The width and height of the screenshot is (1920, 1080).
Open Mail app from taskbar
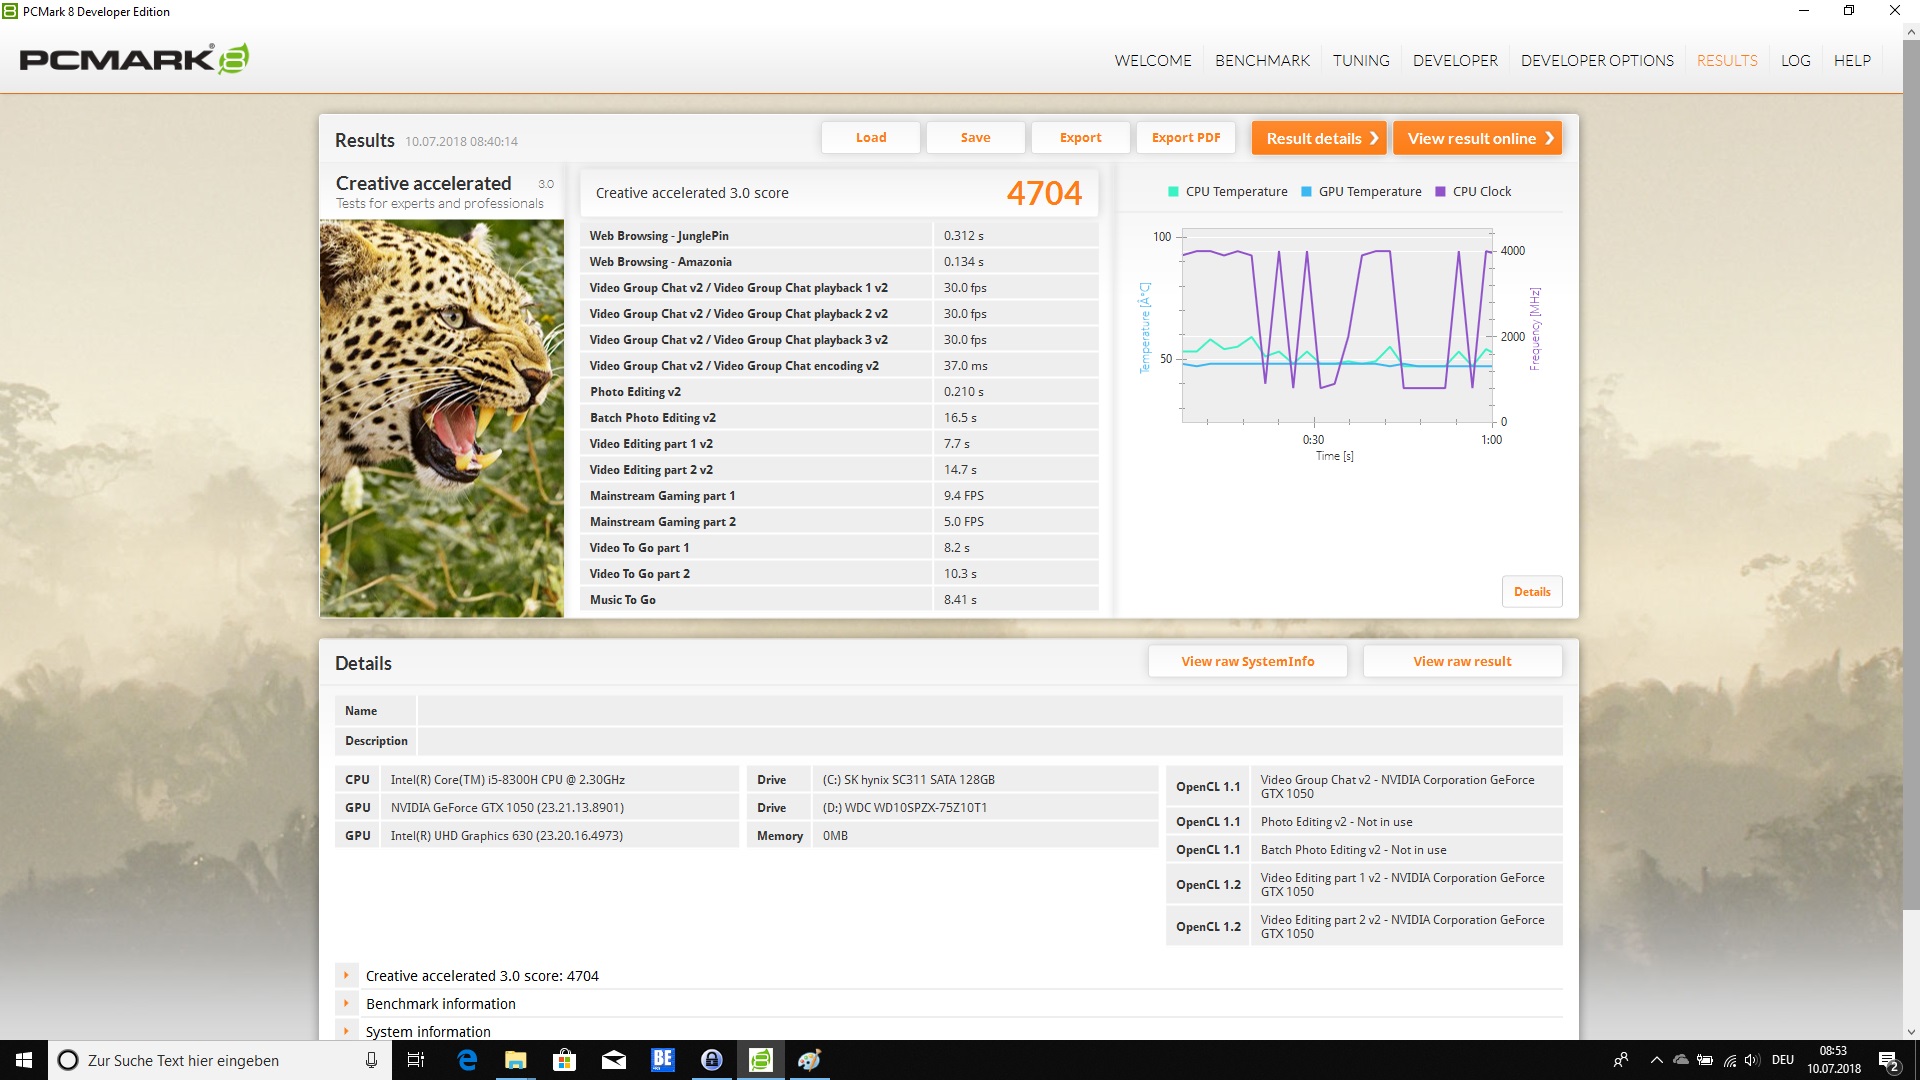pos(613,1060)
